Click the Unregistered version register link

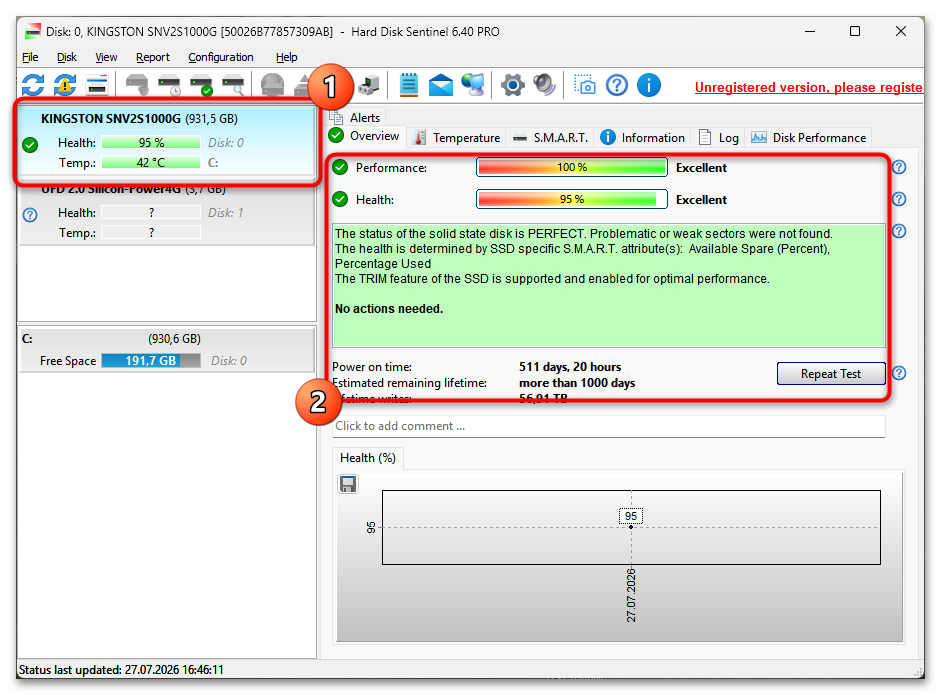pos(808,88)
